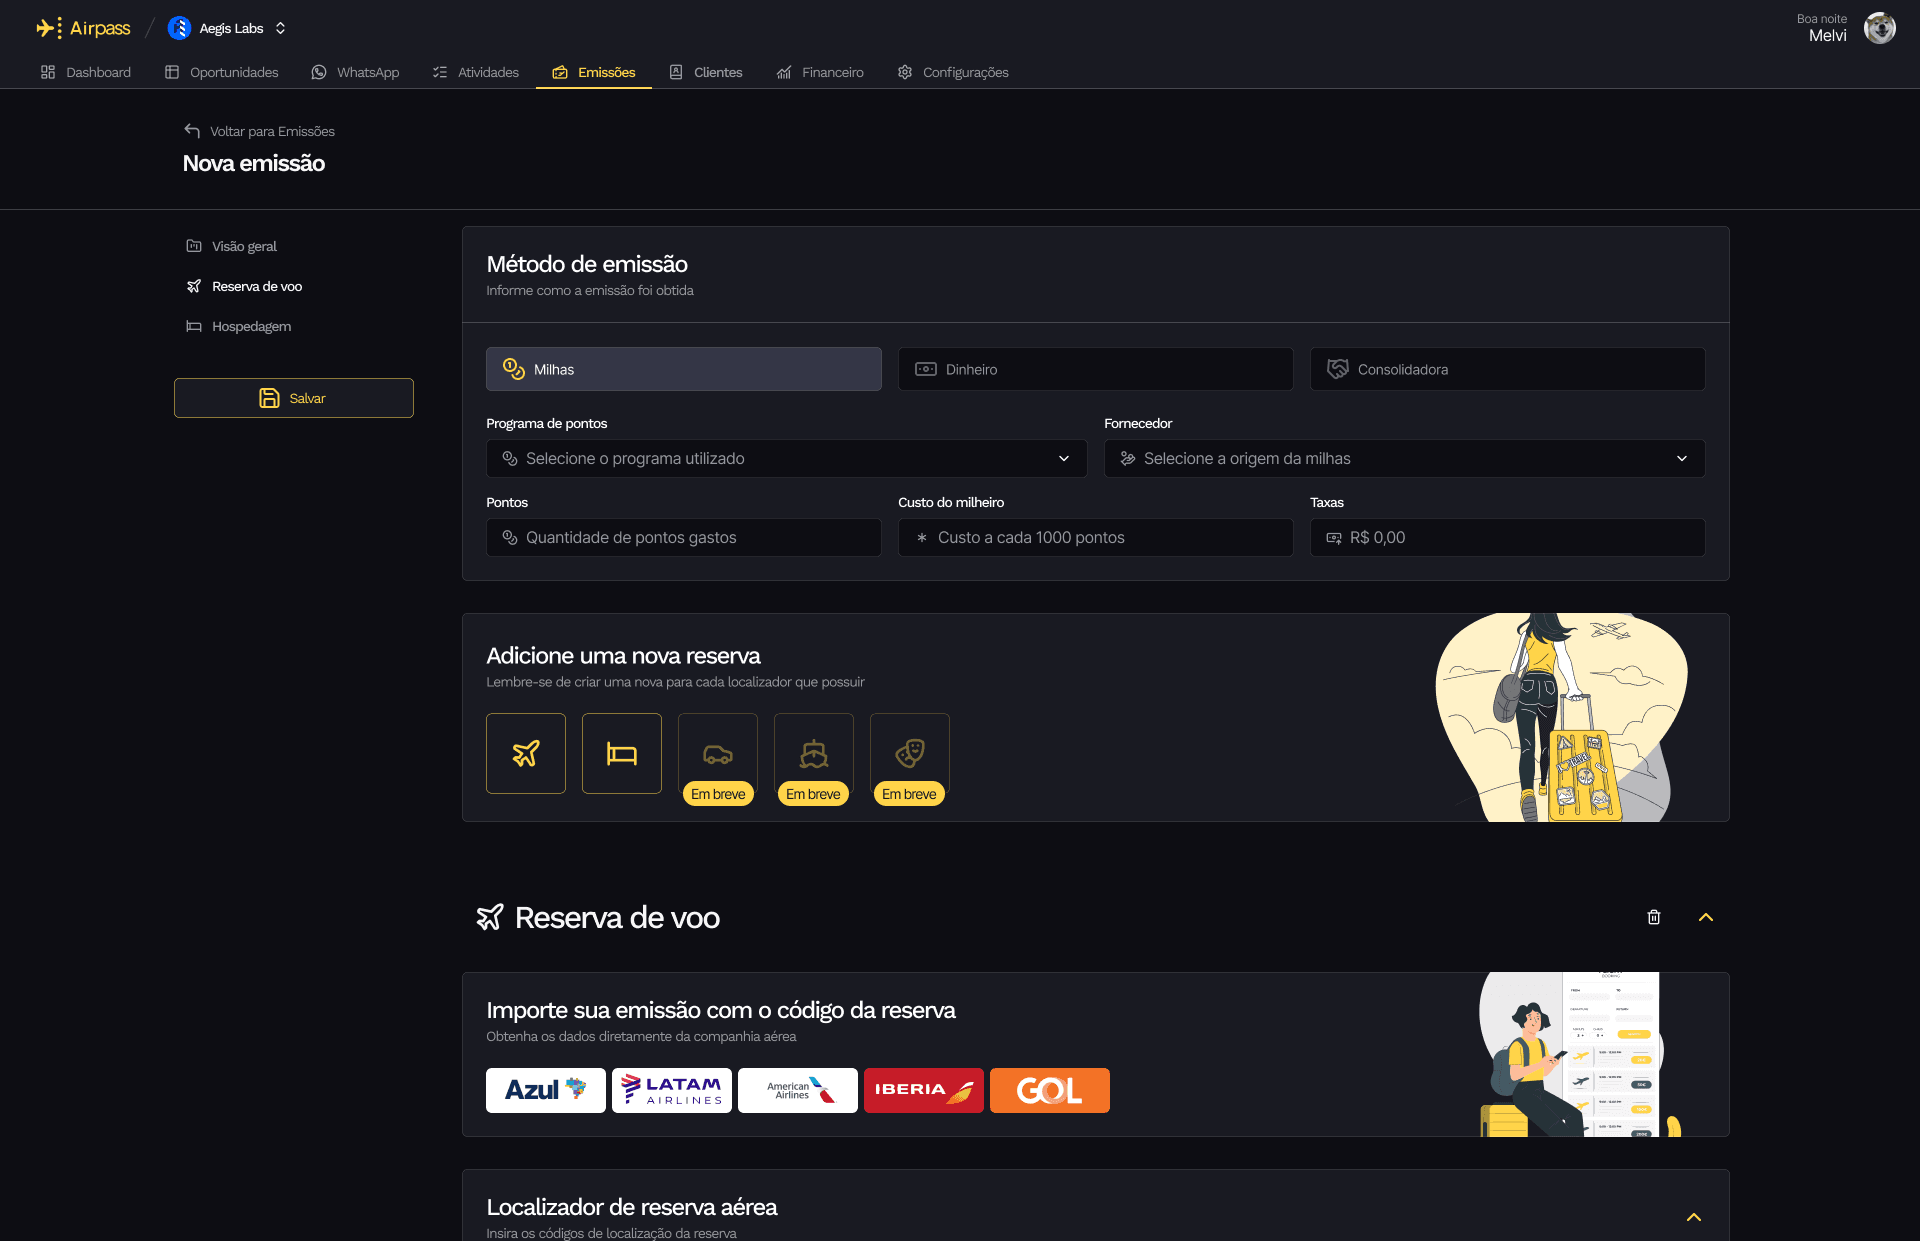Open the user profile avatar
The height and width of the screenshot is (1241, 1920).
(x=1880, y=27)
